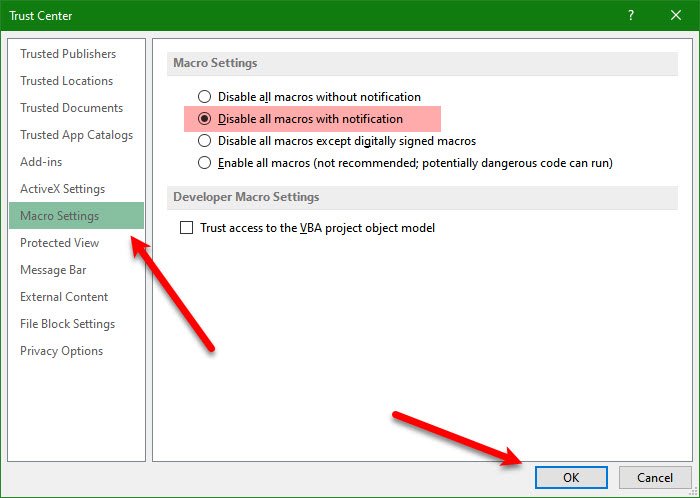The height and width of the screenshot is (498, 700).
Task: Open the help question mark icon
Action: [x=631, y=16]
